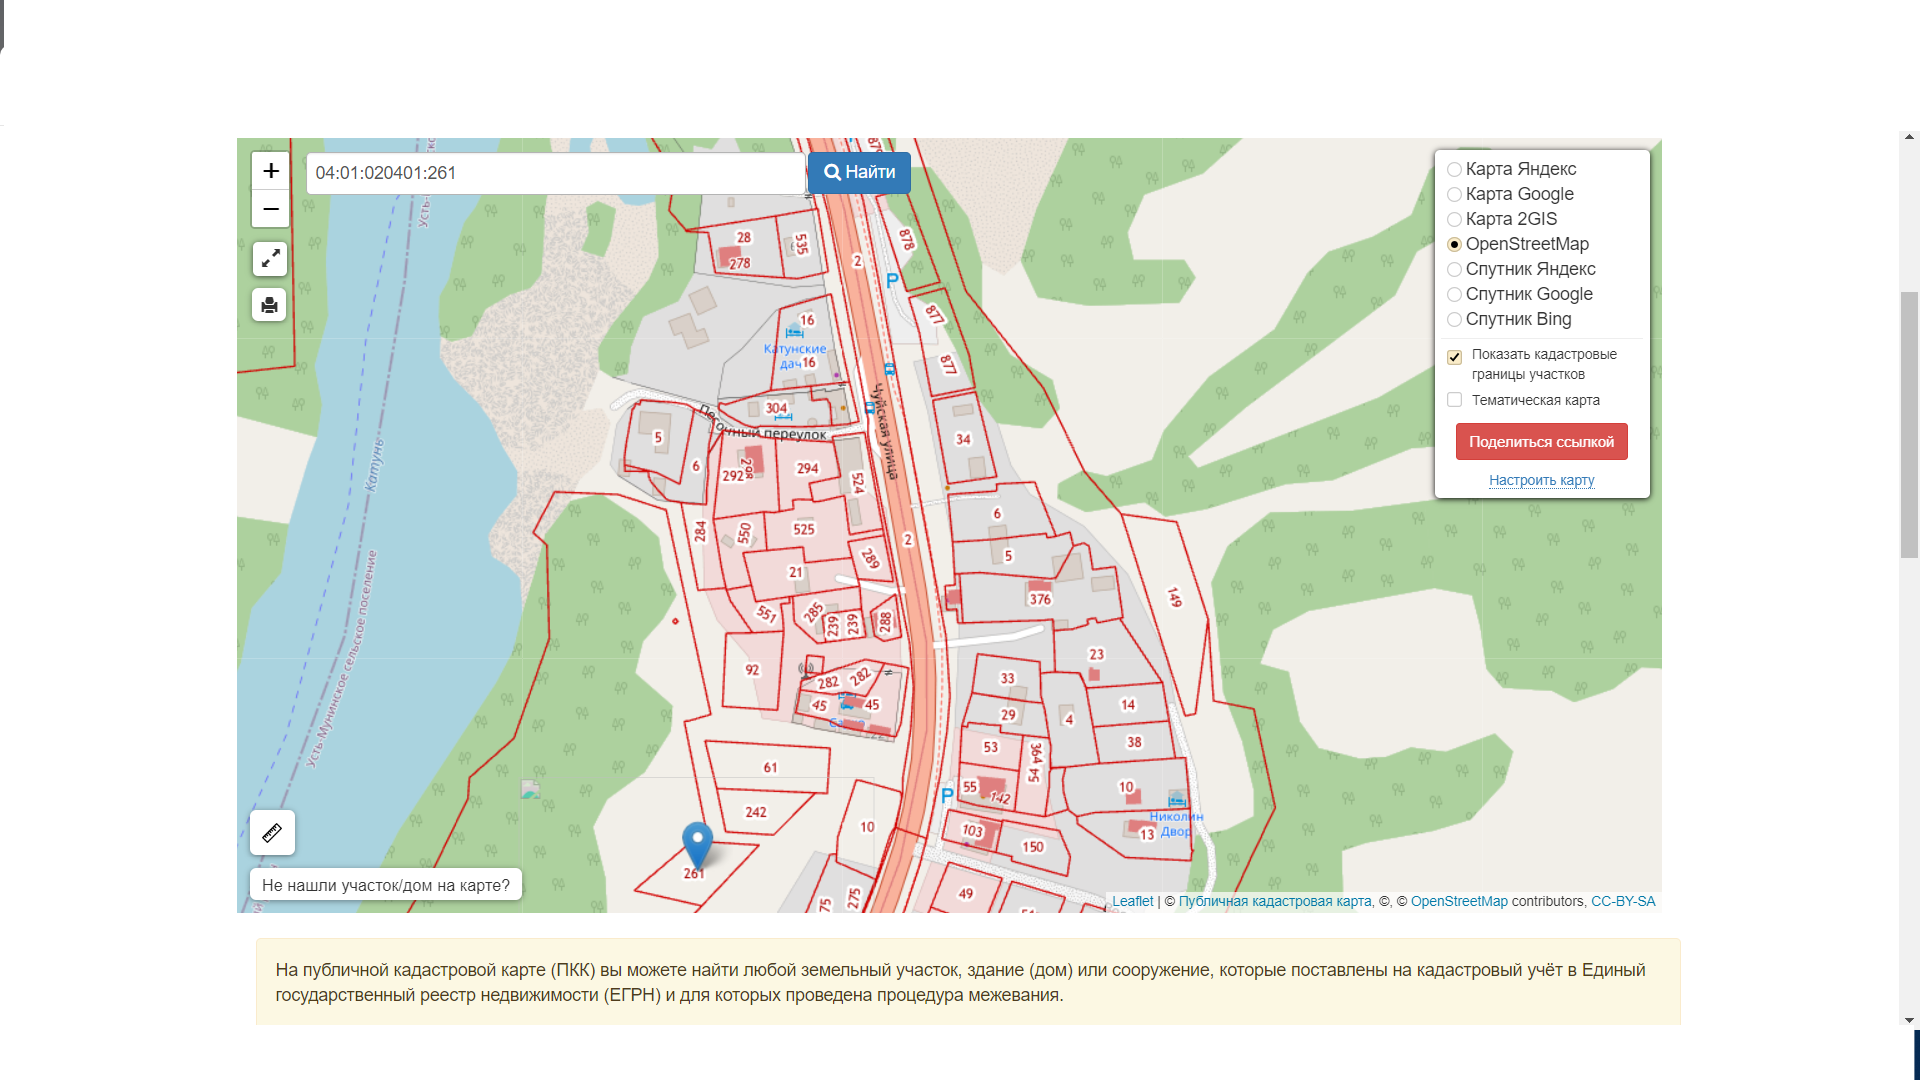The height and width of the screenshot is (1080, 1920).
Task: Click the cadastral number search field
Action: click(x=555, y=173)
